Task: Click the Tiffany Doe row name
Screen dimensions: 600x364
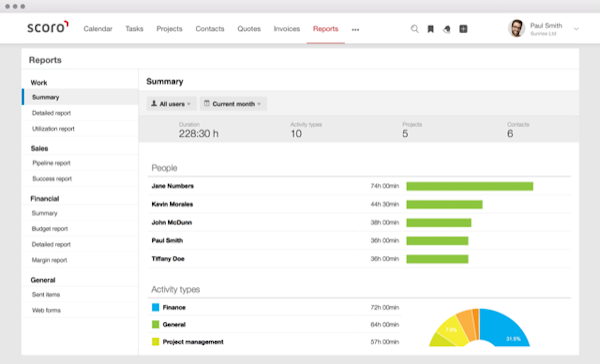Action: tap(168, 259)
